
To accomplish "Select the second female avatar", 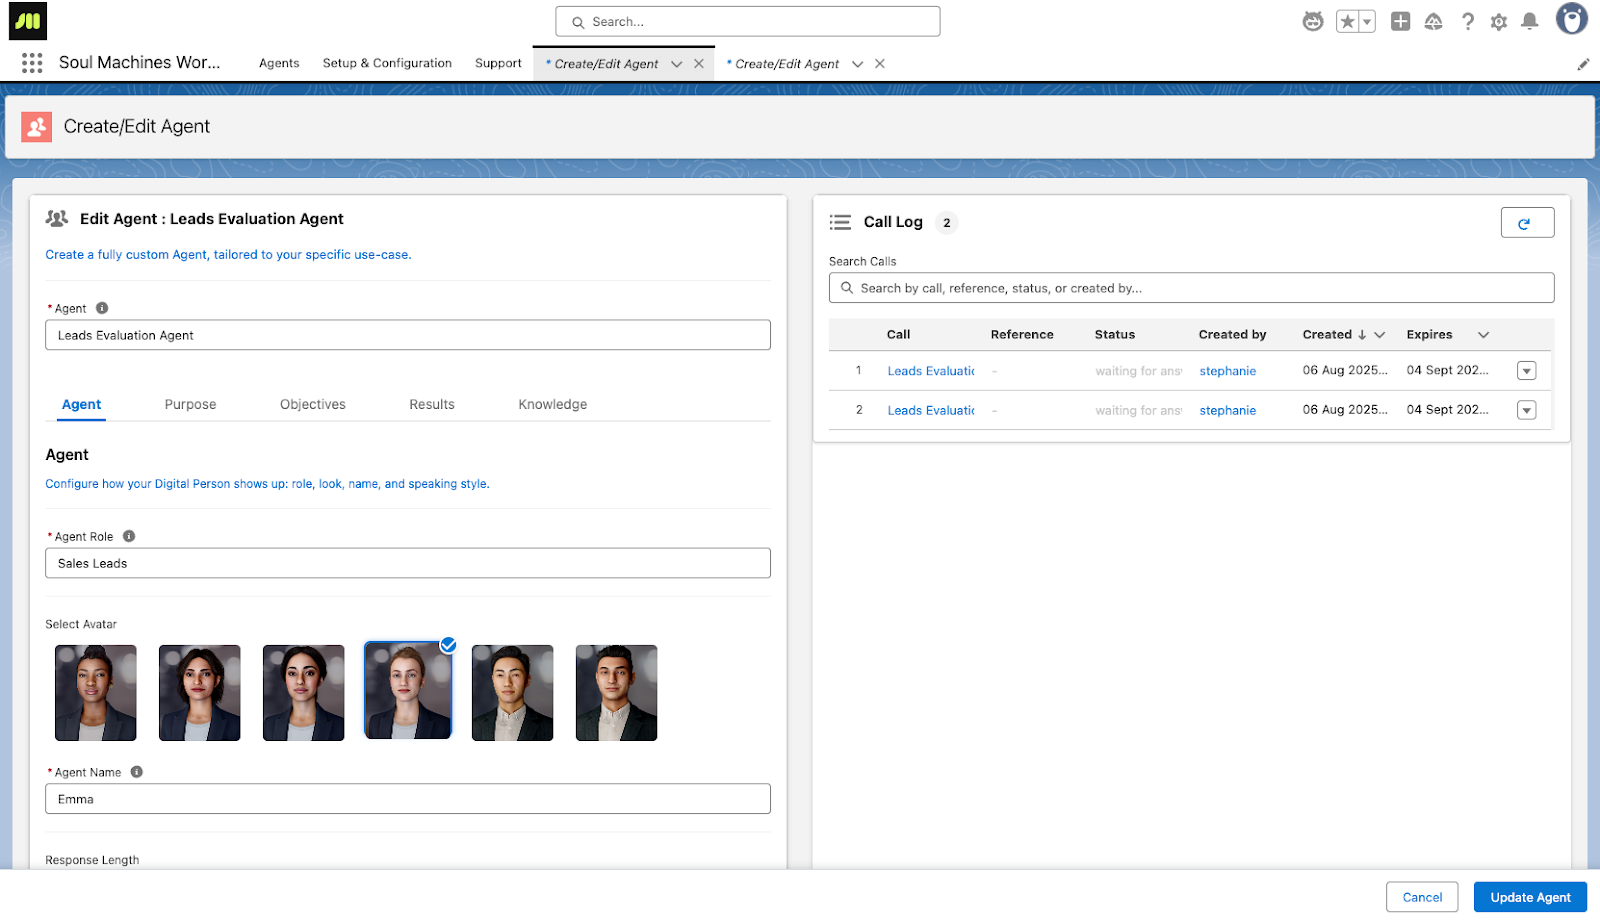I will 200,693.
